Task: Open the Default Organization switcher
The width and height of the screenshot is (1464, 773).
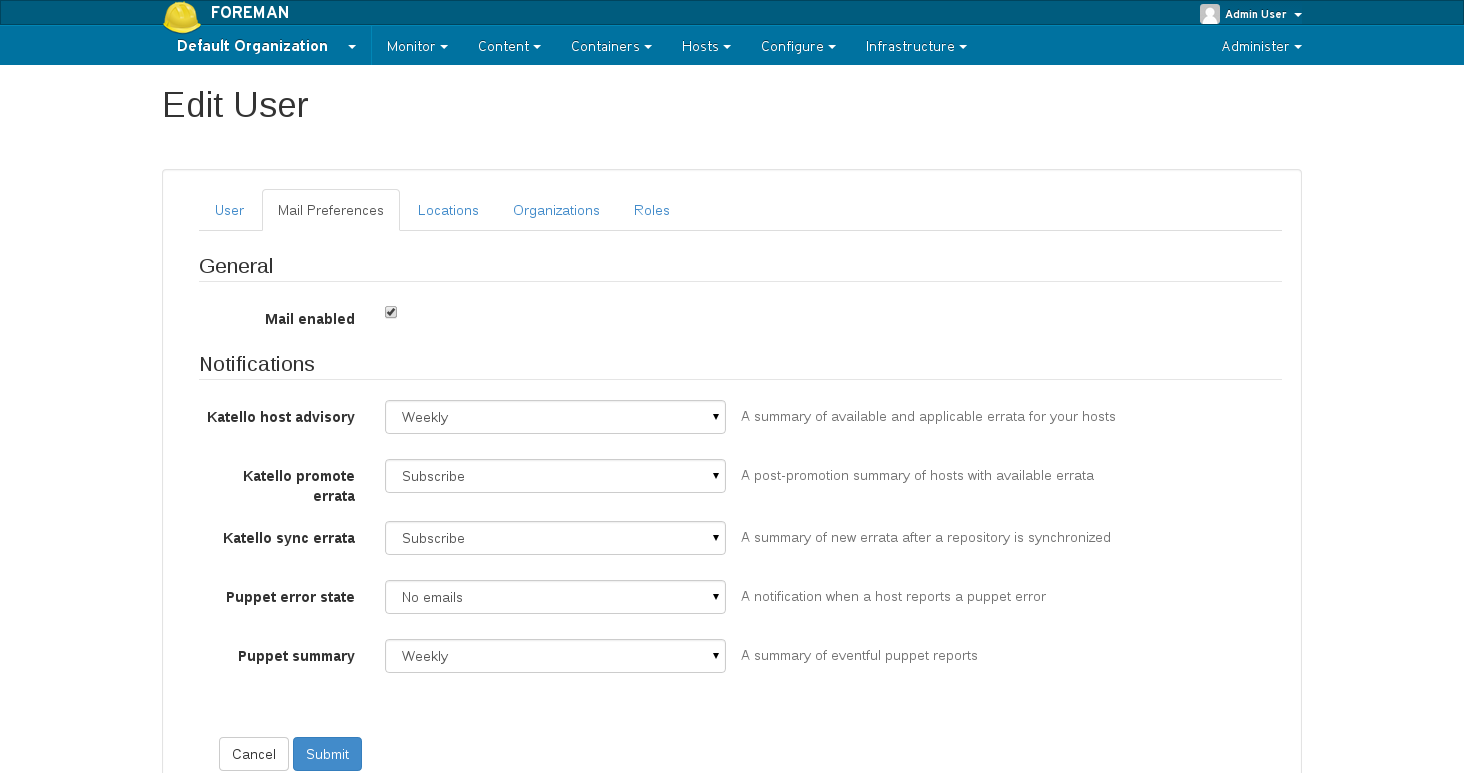Action: point(266,46)
